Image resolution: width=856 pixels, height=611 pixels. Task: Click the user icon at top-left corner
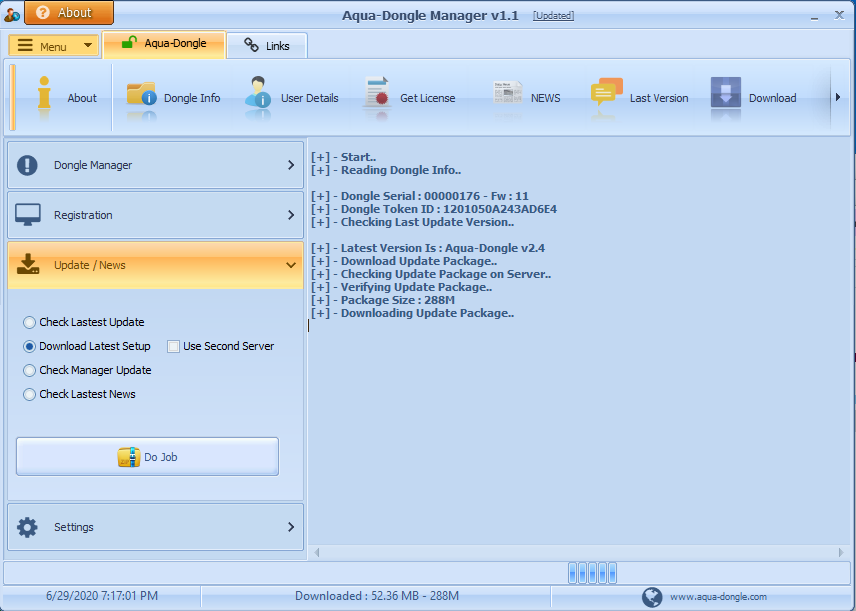(11, 15)
